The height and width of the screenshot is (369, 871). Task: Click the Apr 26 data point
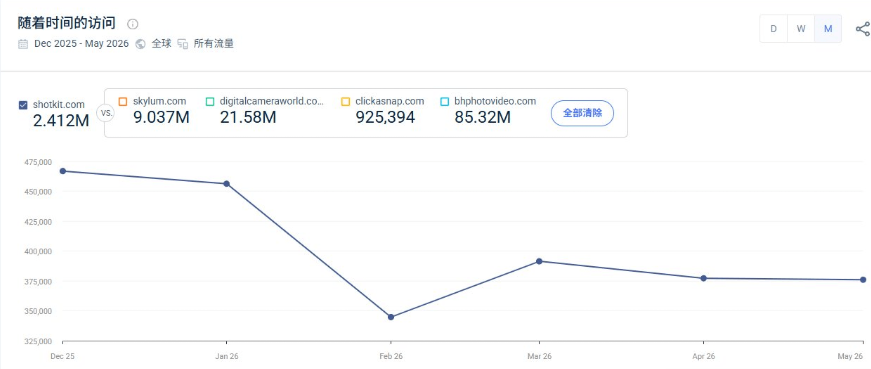704,278
